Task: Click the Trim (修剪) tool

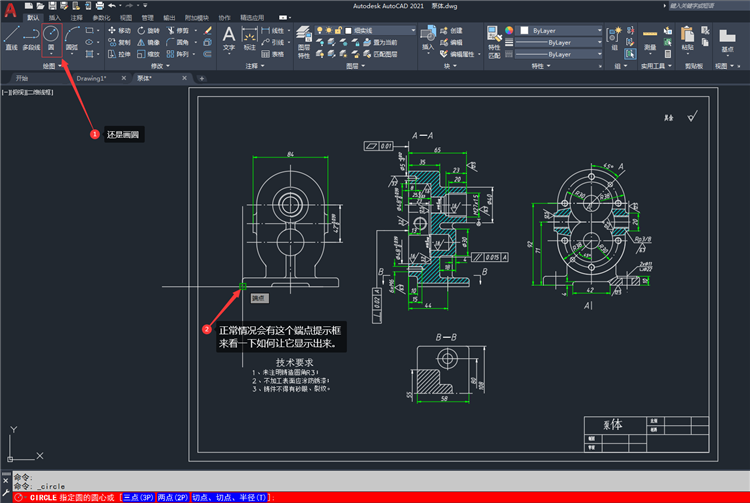Action: (177, 30)
